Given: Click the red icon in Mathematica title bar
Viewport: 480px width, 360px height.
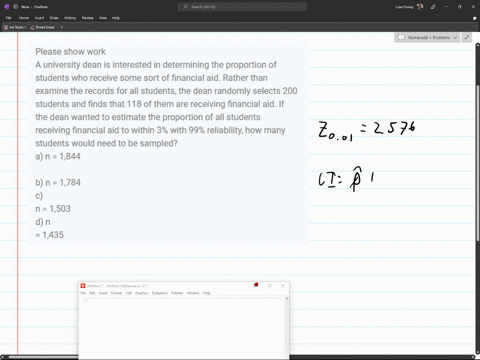Looking at the screenshot, I should (x=256, y=285).
